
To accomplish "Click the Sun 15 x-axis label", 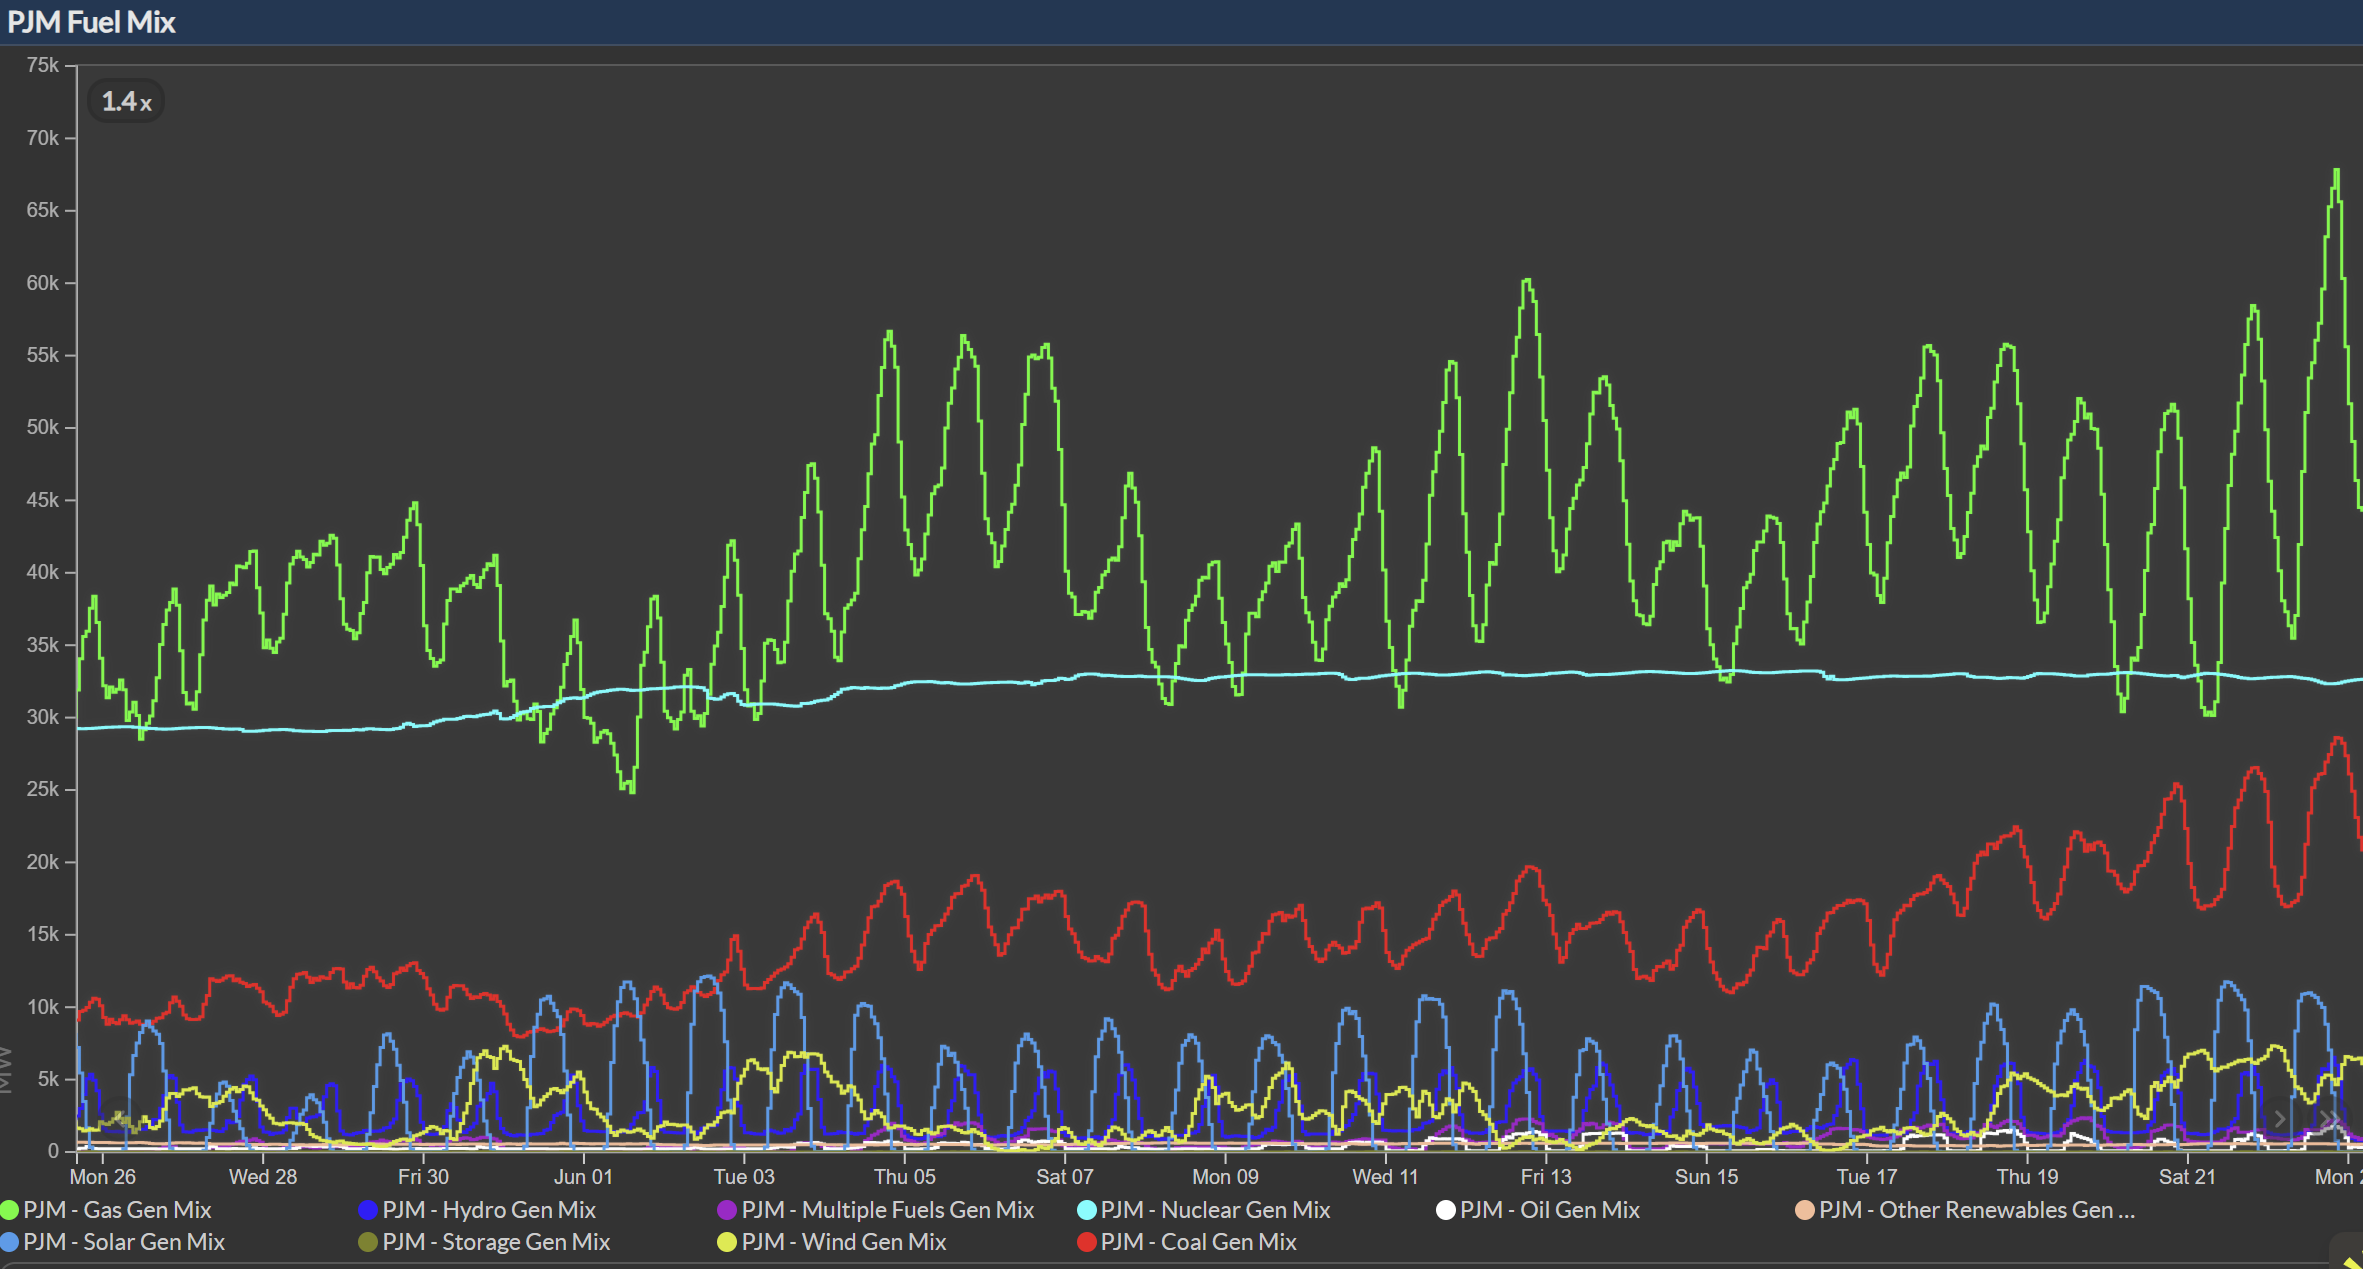I will (x=1707, y=1177).
